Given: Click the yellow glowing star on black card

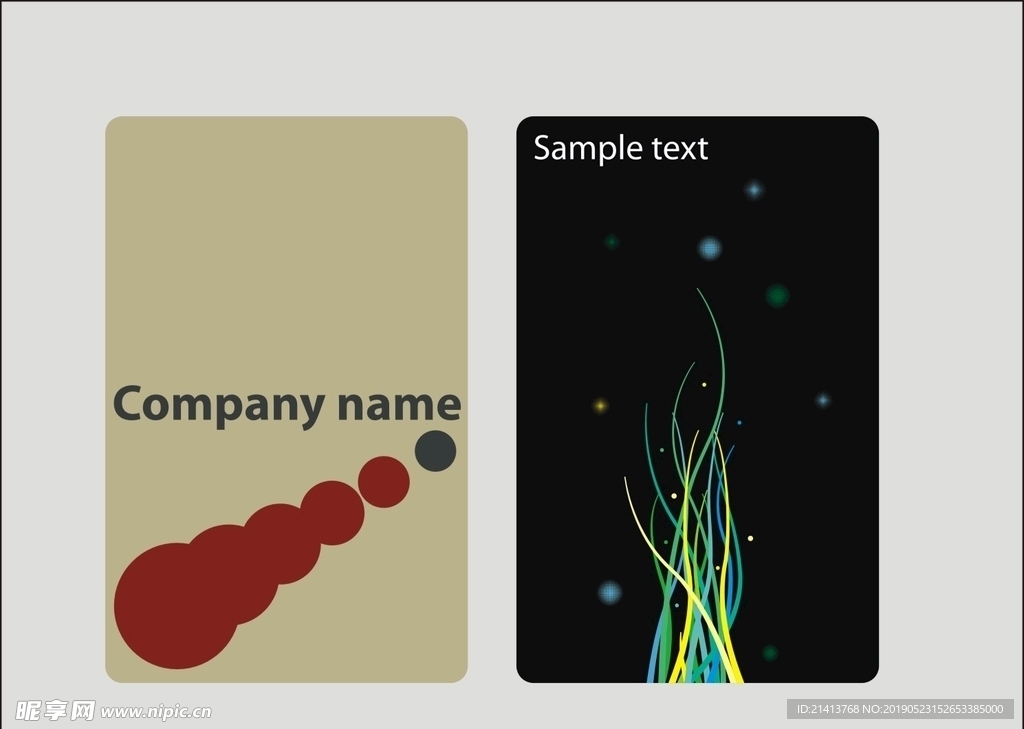Looking at the screenshot, I should click(x=600, y=406).
